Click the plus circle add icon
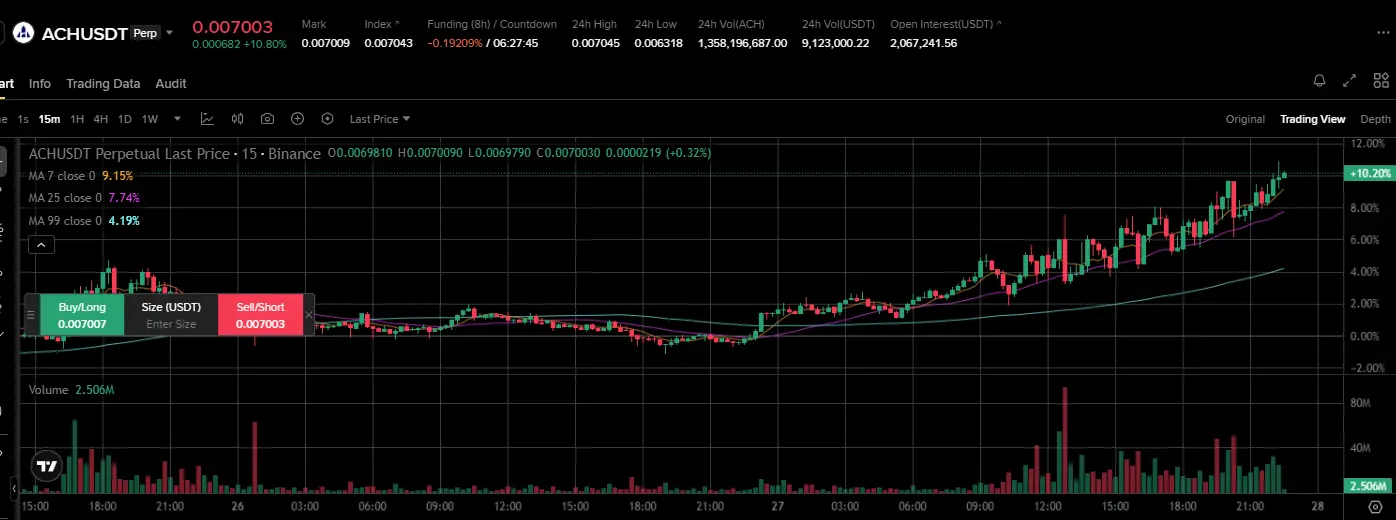Image resolution: width=1396 pixels, height=520 pixels. pos(297,119)
